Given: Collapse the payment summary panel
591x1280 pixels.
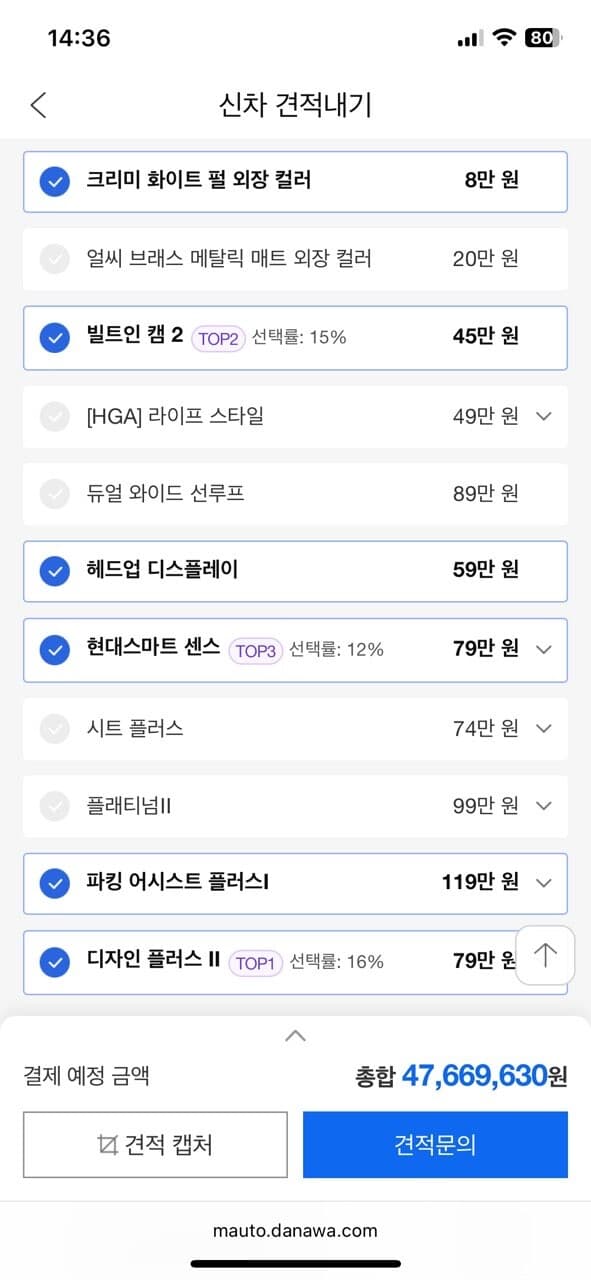Looking at the screenshot, I should coord(295,1036).
